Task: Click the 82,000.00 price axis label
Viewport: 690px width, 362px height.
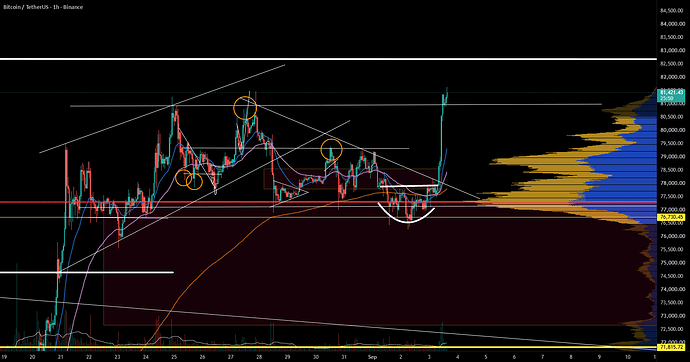Action: [x=673, y=77]
